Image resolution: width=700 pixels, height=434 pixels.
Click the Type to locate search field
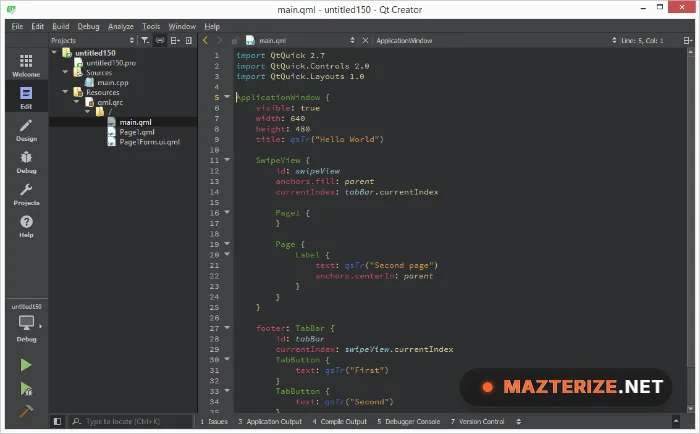pos(131,421)
